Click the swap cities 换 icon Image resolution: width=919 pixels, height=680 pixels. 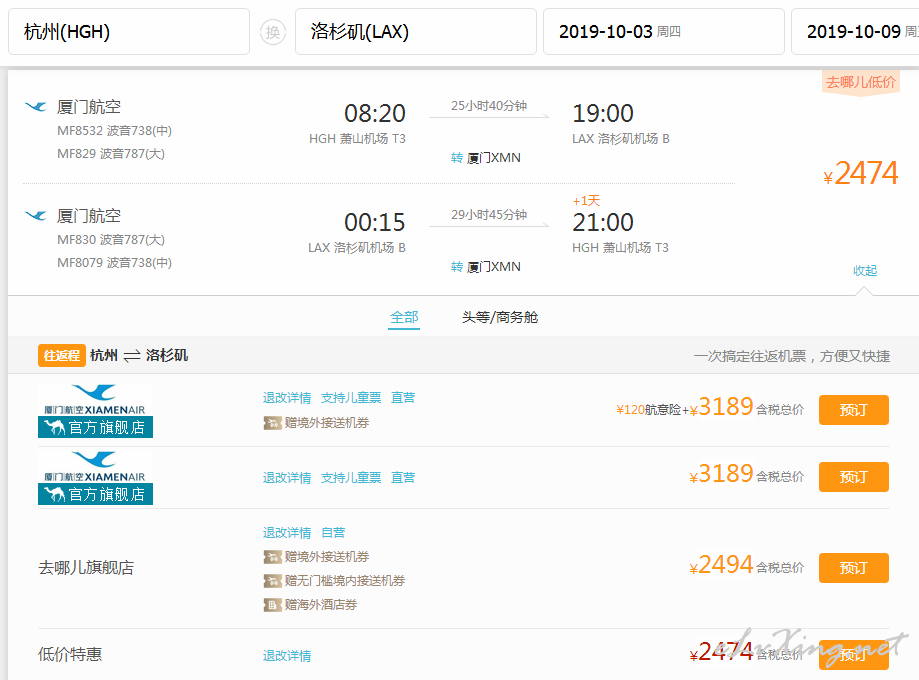click(x=273, y=32)
